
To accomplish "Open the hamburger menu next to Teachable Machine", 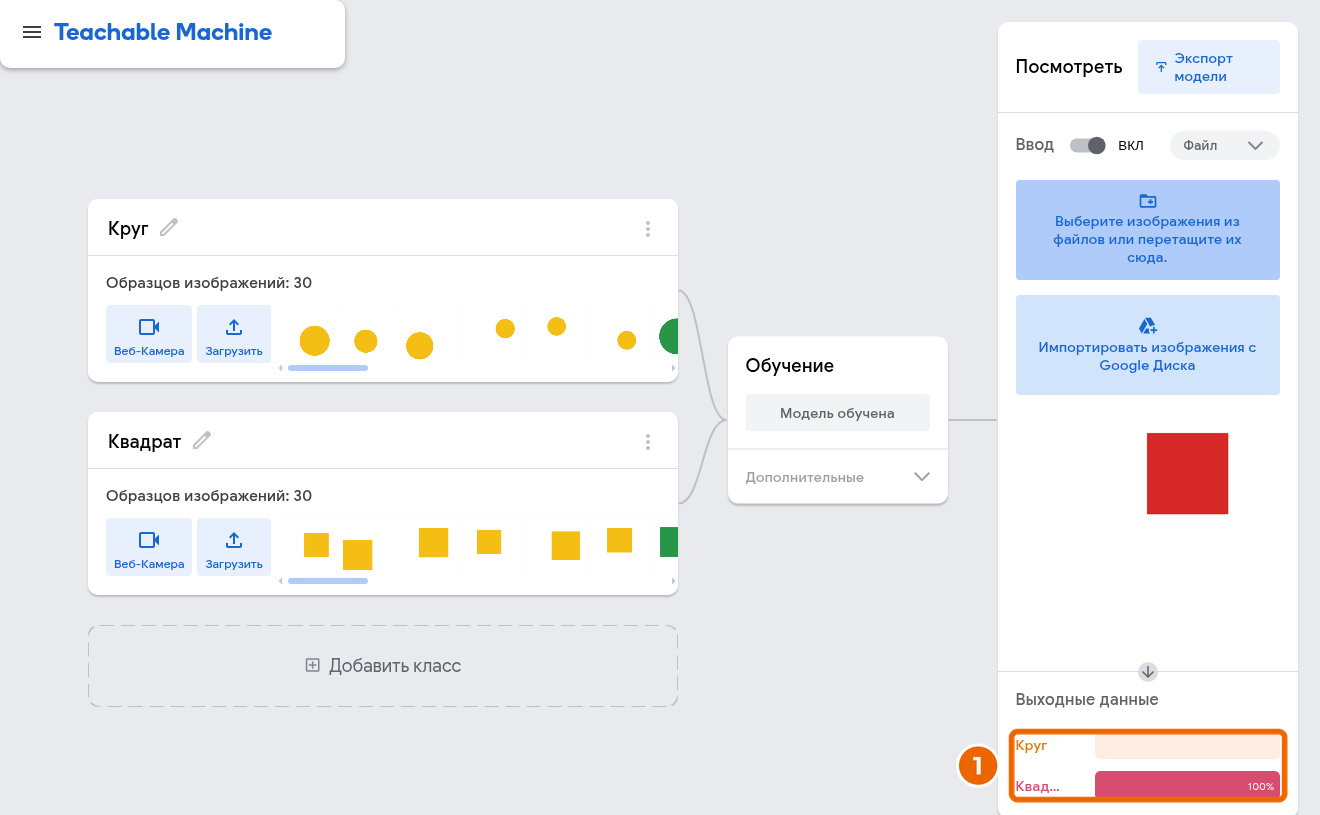I will (32, 32).
